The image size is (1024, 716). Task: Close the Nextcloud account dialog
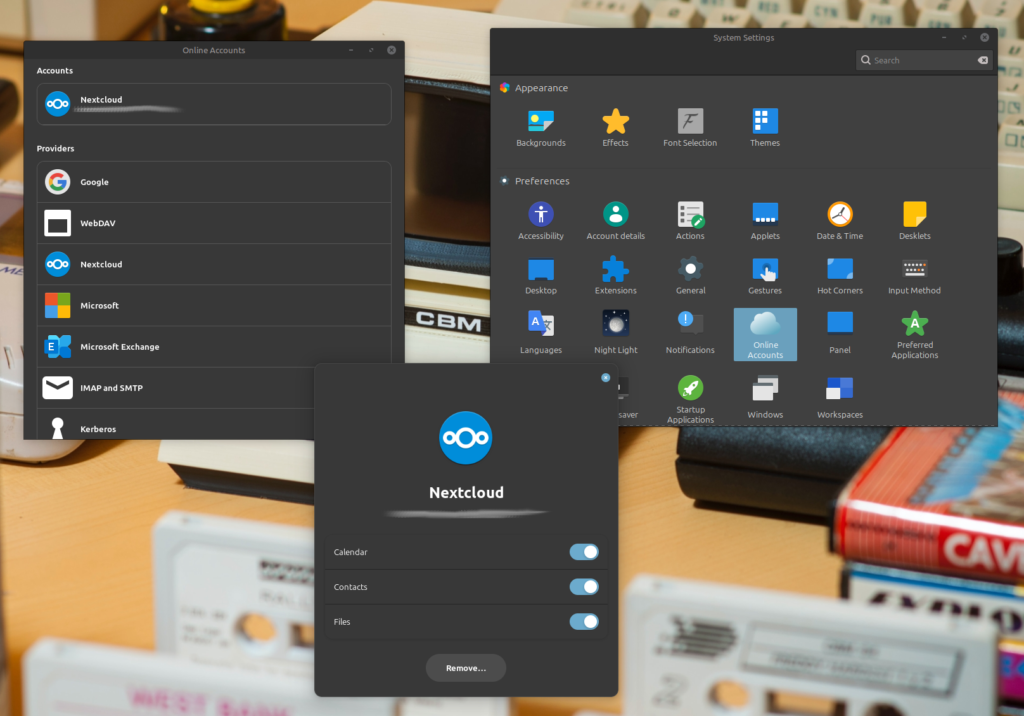(605, 378)
